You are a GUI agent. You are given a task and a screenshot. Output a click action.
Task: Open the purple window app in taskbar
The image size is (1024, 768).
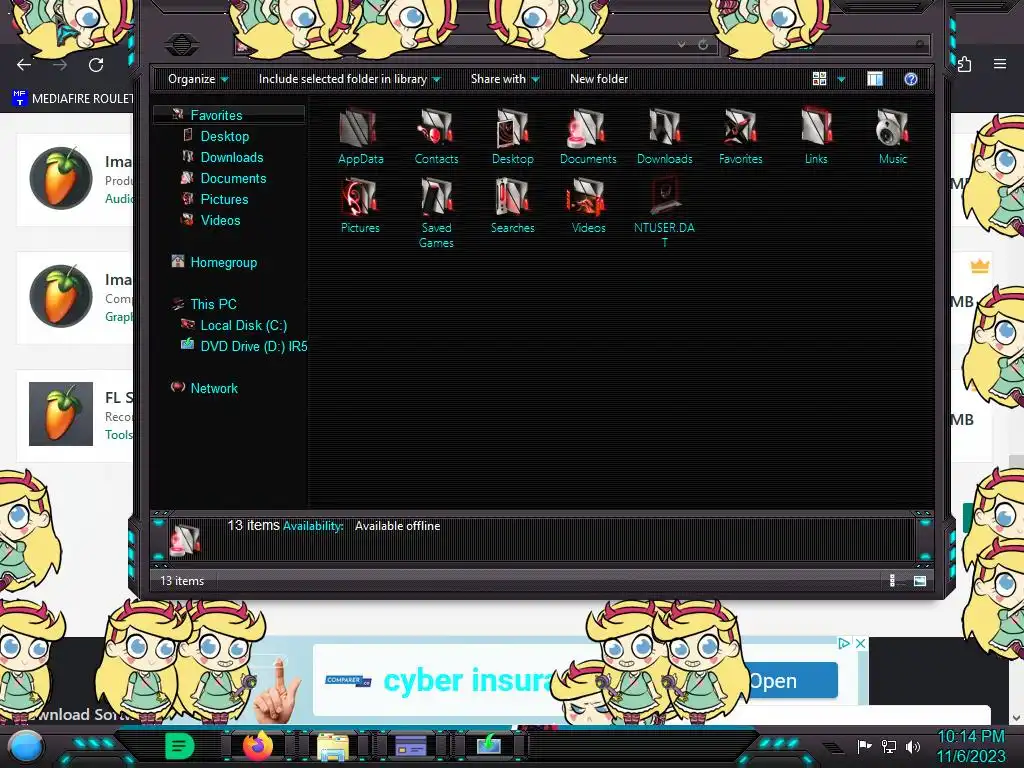pos(411,745)
